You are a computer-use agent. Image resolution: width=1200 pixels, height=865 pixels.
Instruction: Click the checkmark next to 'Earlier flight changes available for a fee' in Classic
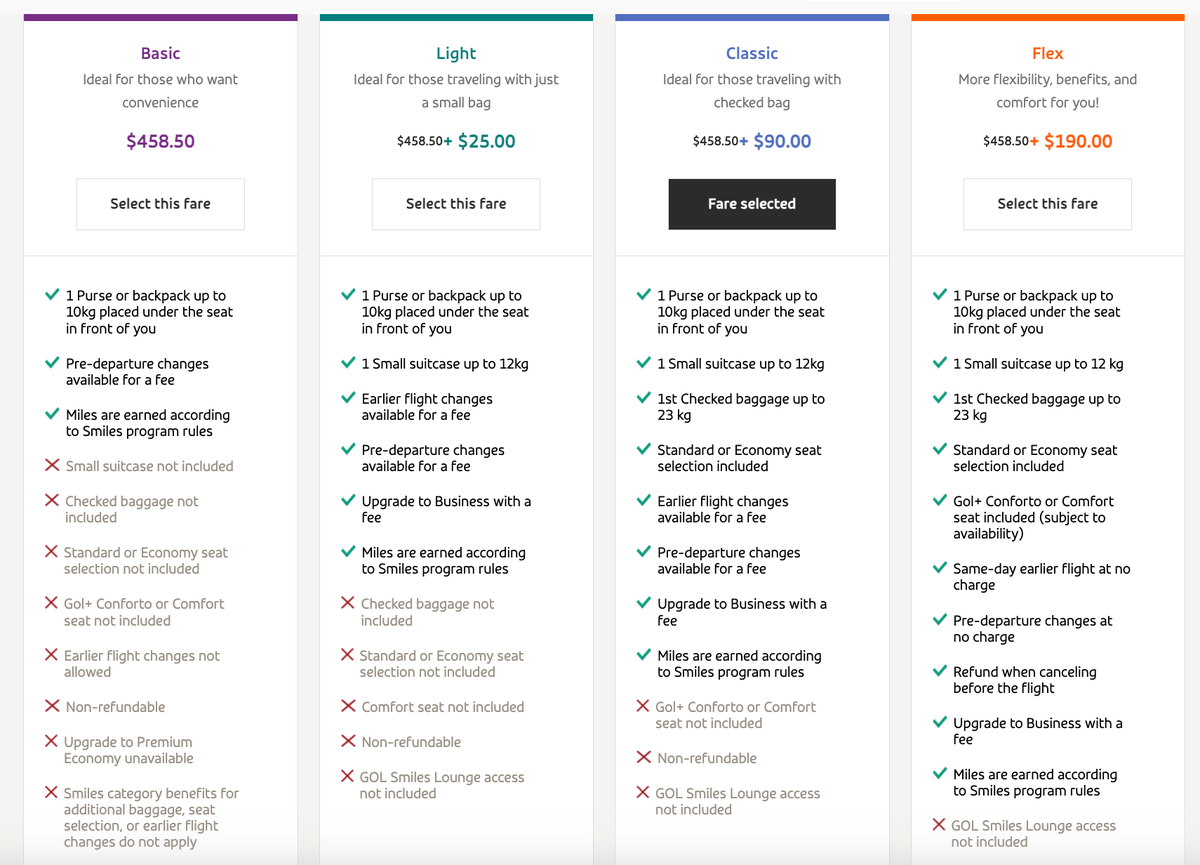tap(643, 502)
